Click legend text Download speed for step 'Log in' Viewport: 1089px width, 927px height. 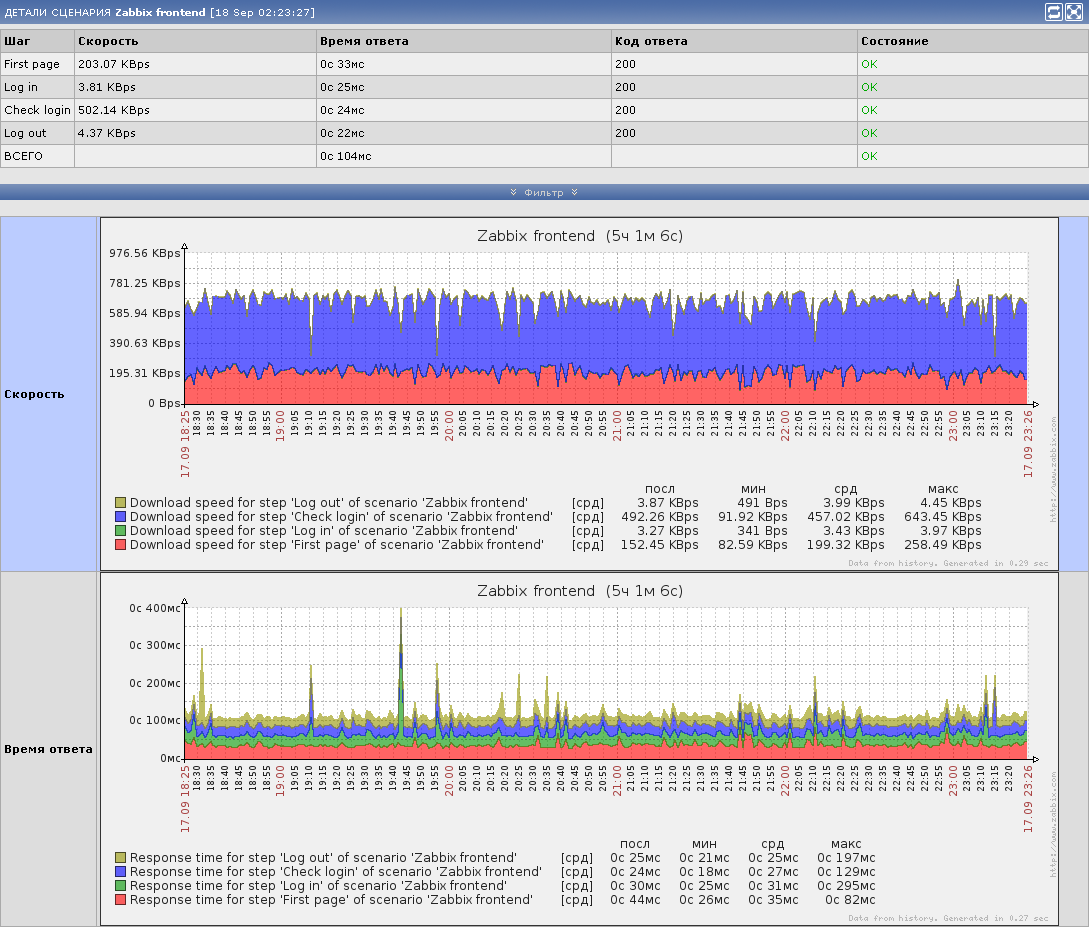(324, 531)
